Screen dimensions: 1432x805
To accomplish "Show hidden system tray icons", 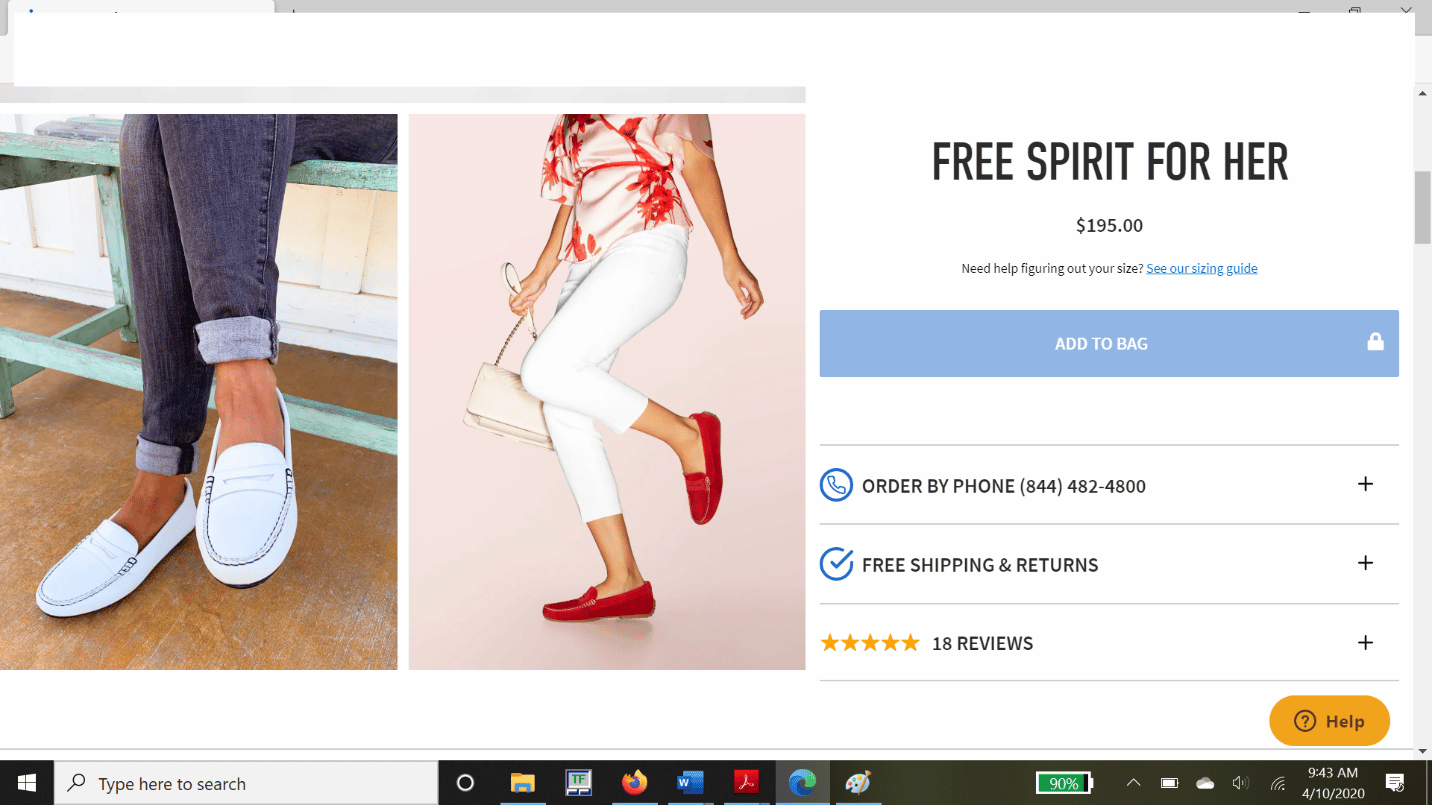I will point(1133,783).
